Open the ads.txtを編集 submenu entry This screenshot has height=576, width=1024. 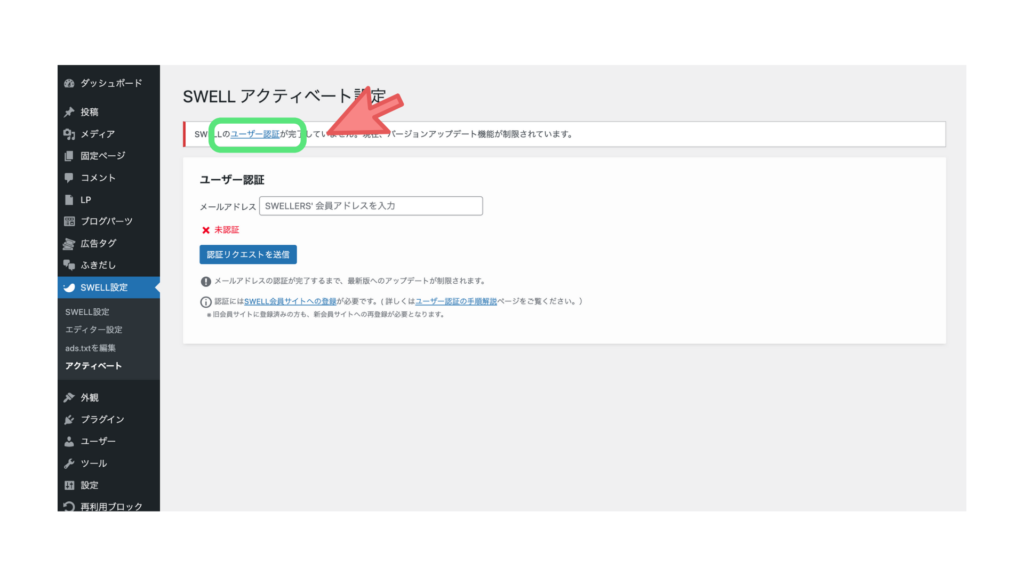[x=91, y=348]
